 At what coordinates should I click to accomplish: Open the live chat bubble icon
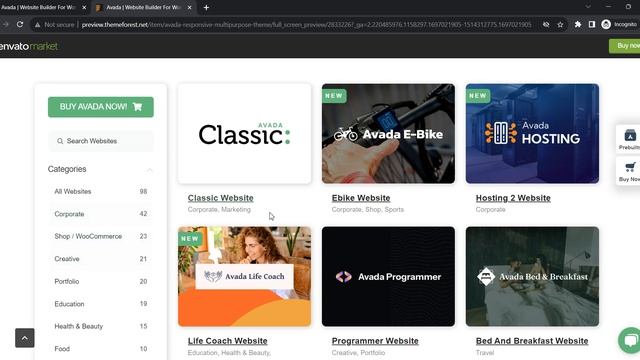[x=630, y=340]
